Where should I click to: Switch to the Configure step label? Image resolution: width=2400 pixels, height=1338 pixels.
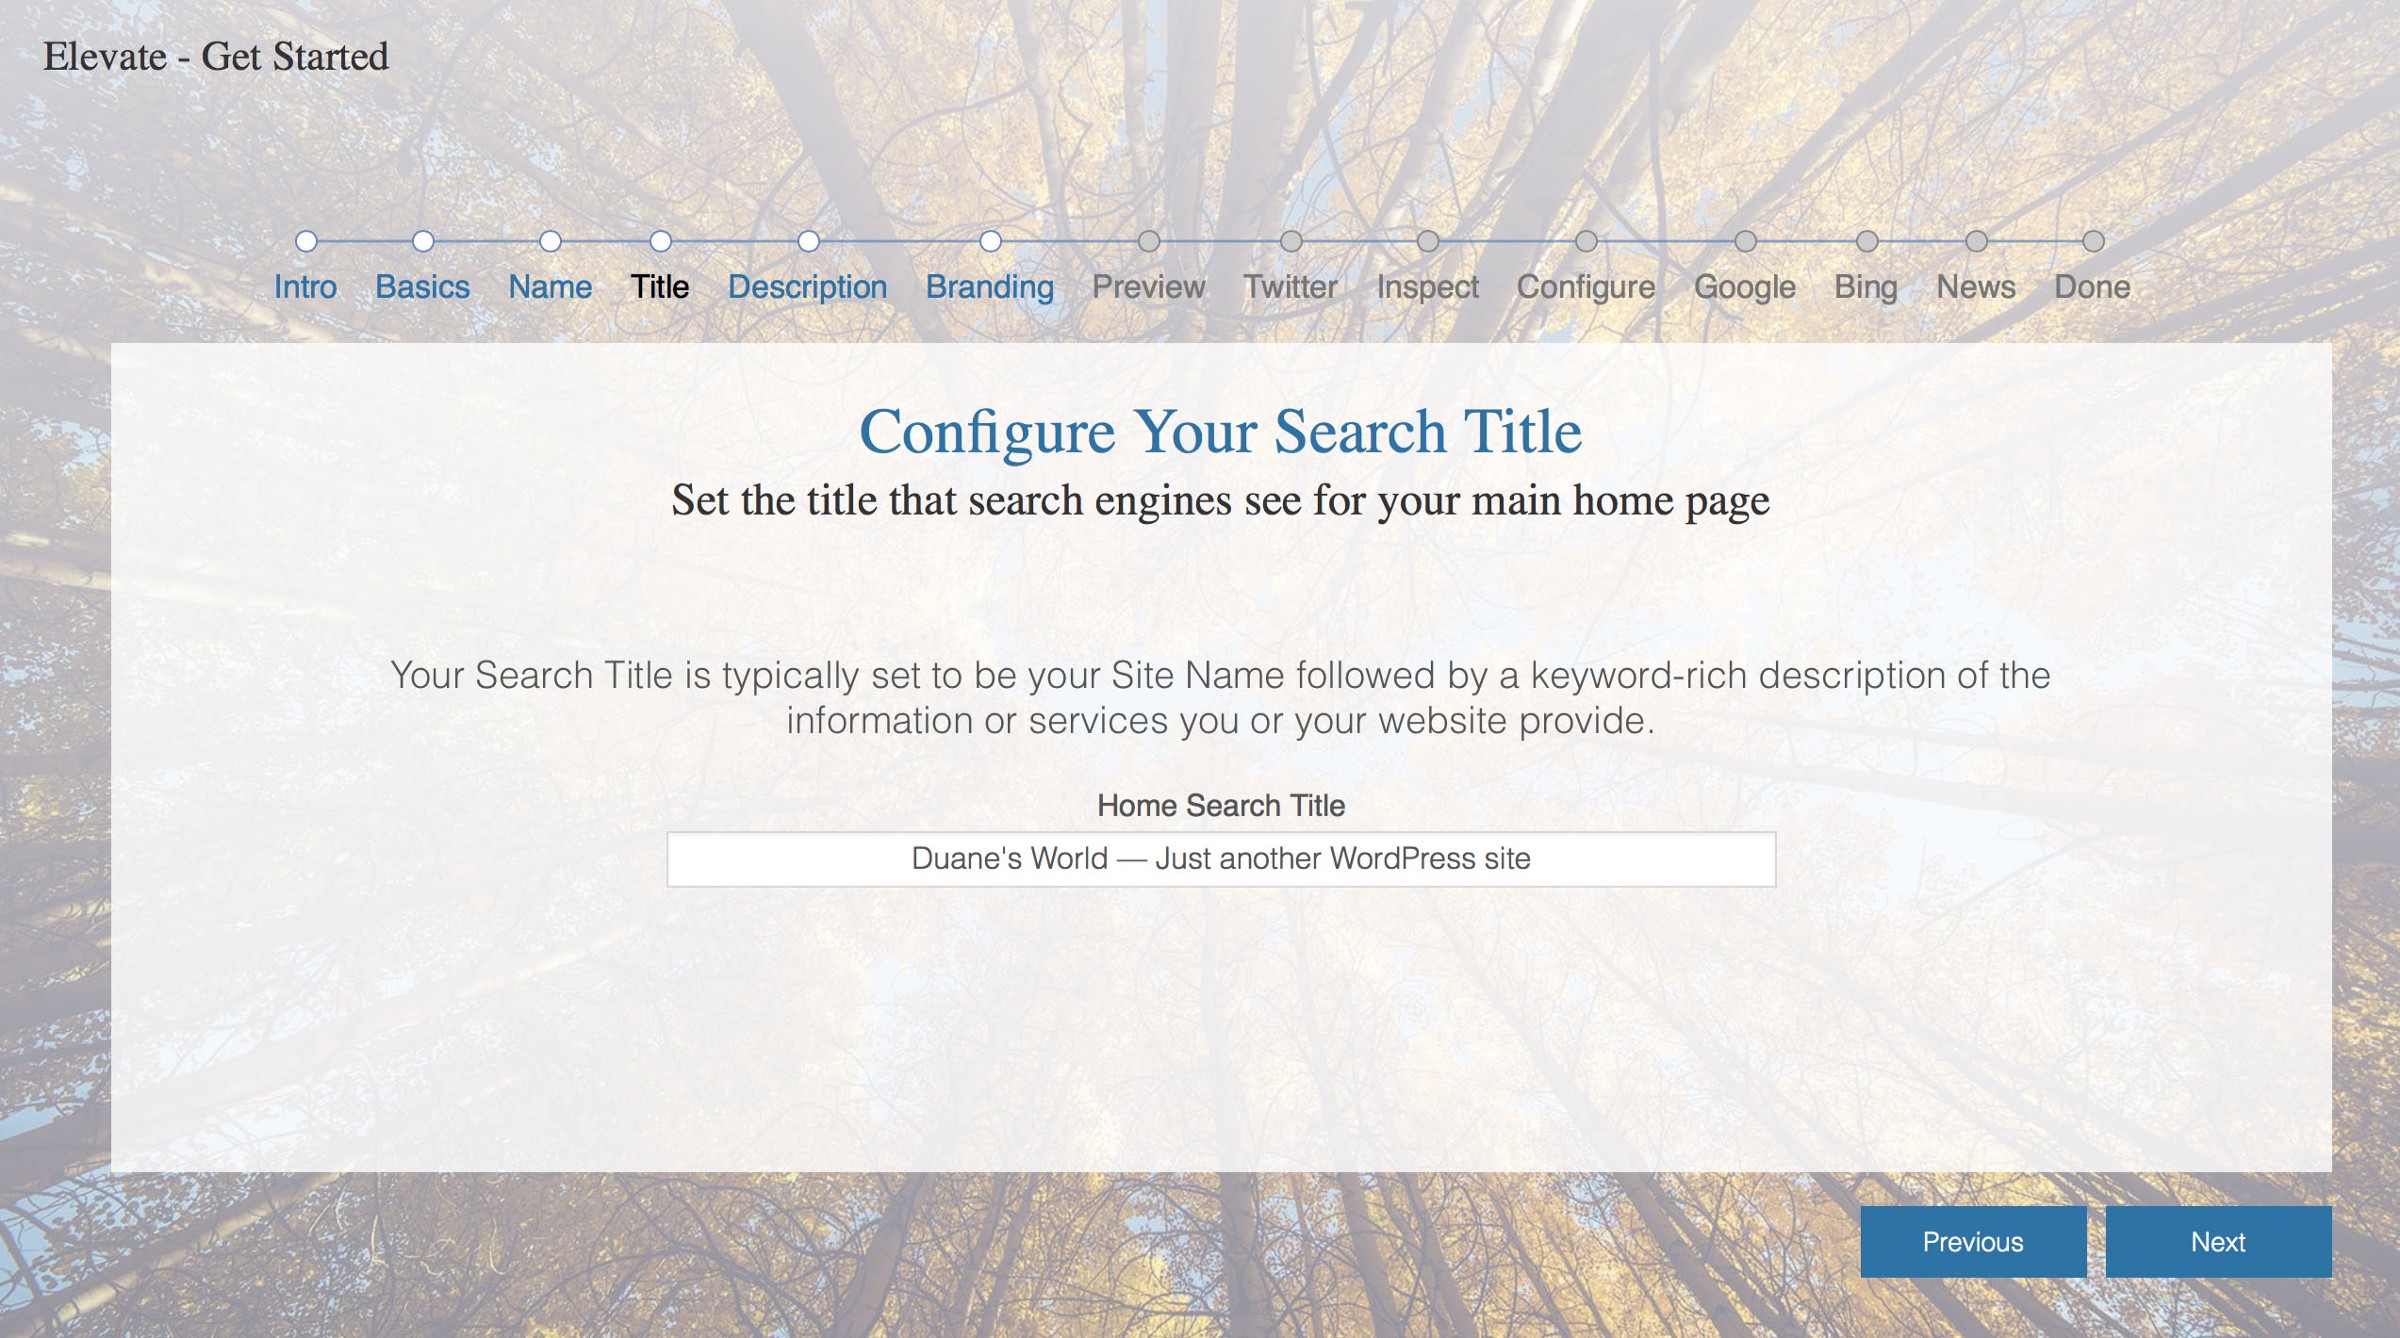1586,287
